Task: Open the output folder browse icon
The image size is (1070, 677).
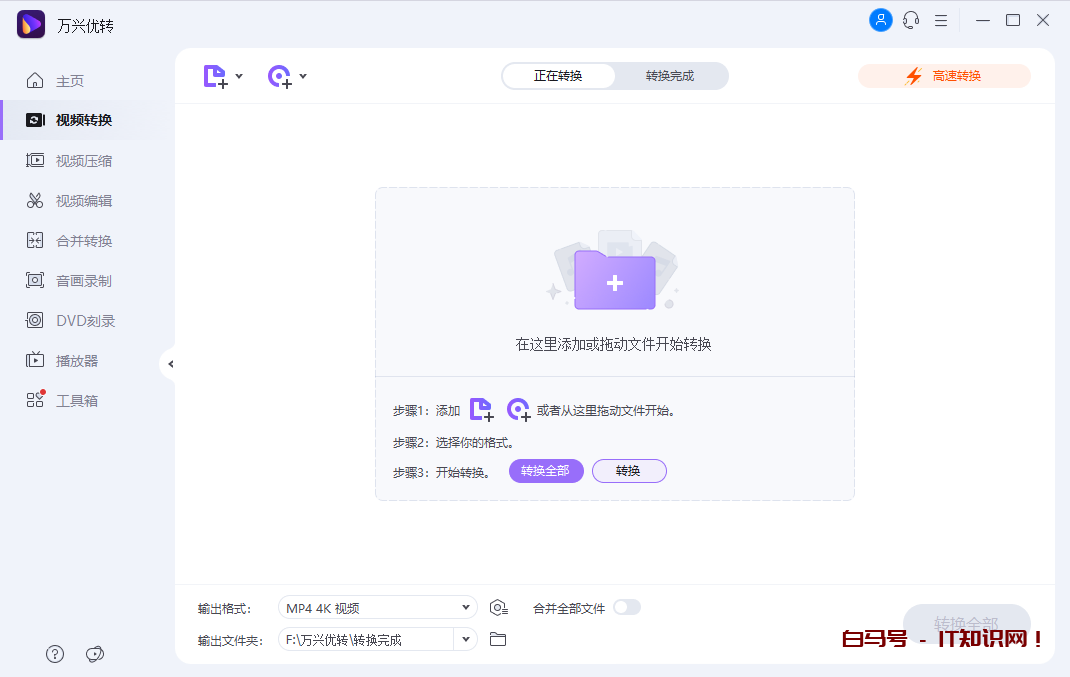Action: tap(498, 639)
